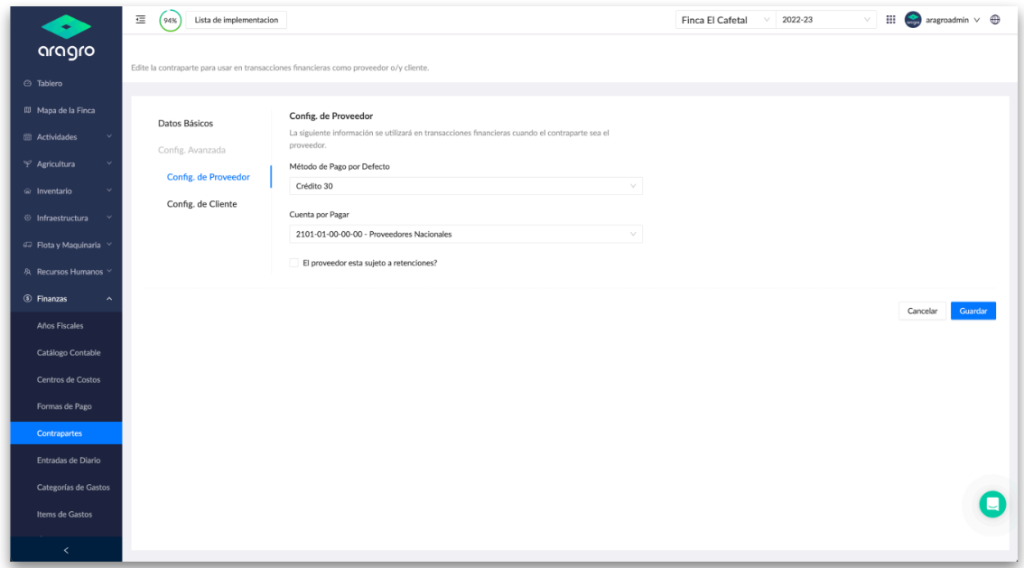Open the Finca El Cafetal selector
The width and height of the screenshot is (1024, 568).
click(725, 20)
